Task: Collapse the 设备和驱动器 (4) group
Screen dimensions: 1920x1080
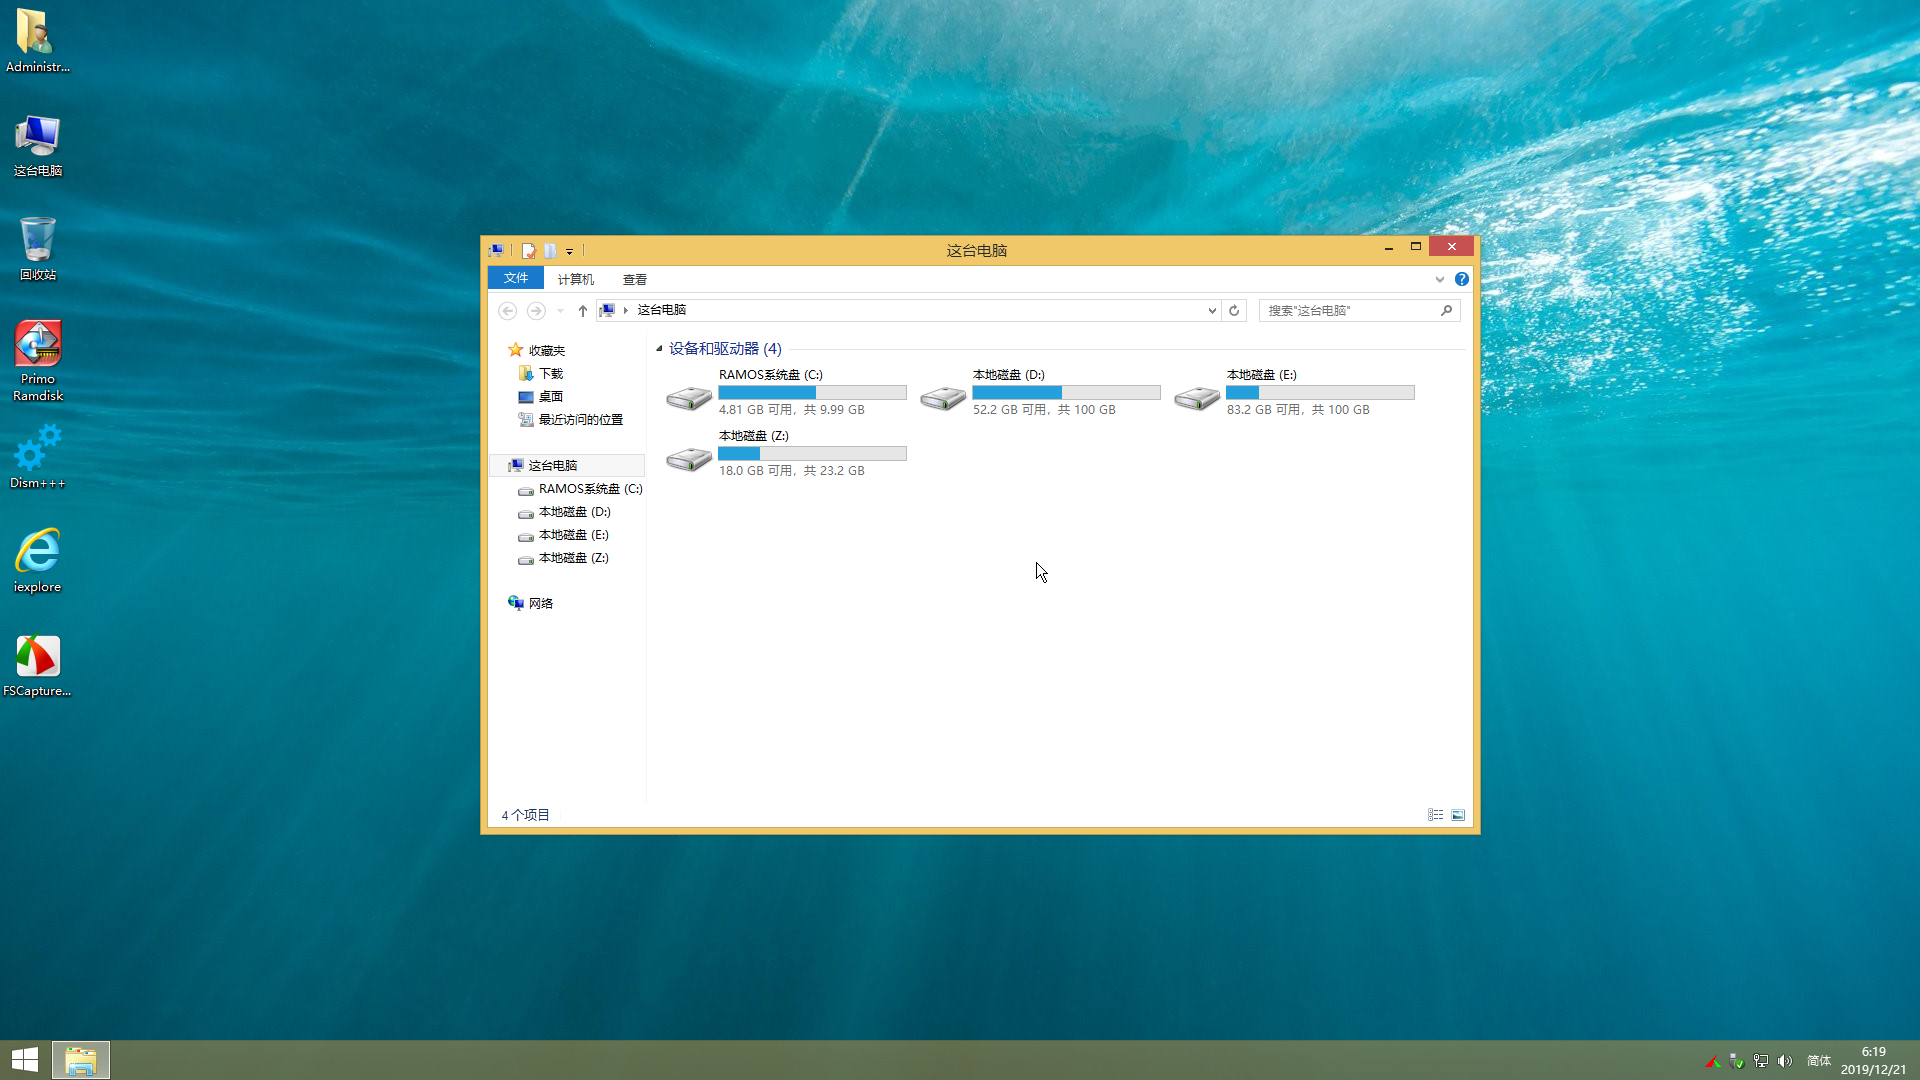Action: pyautogui.click(x=659, y=349)
